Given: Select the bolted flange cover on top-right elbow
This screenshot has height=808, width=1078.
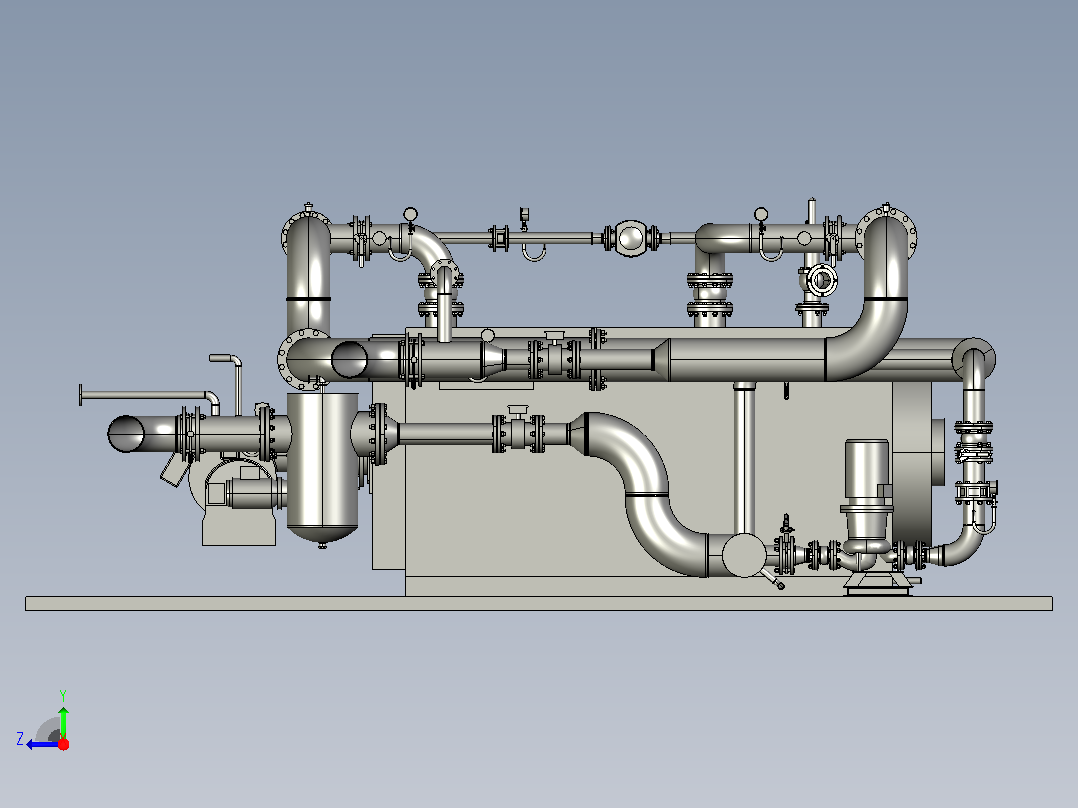Looking at the screenshot, I should pos(887,234).
